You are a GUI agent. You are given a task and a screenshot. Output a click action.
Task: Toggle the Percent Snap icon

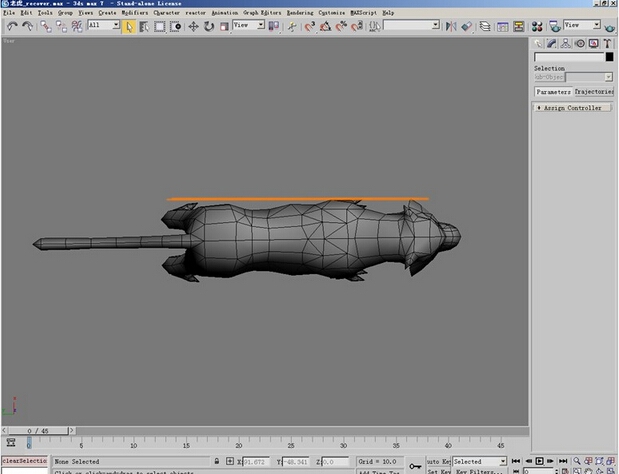341,26
